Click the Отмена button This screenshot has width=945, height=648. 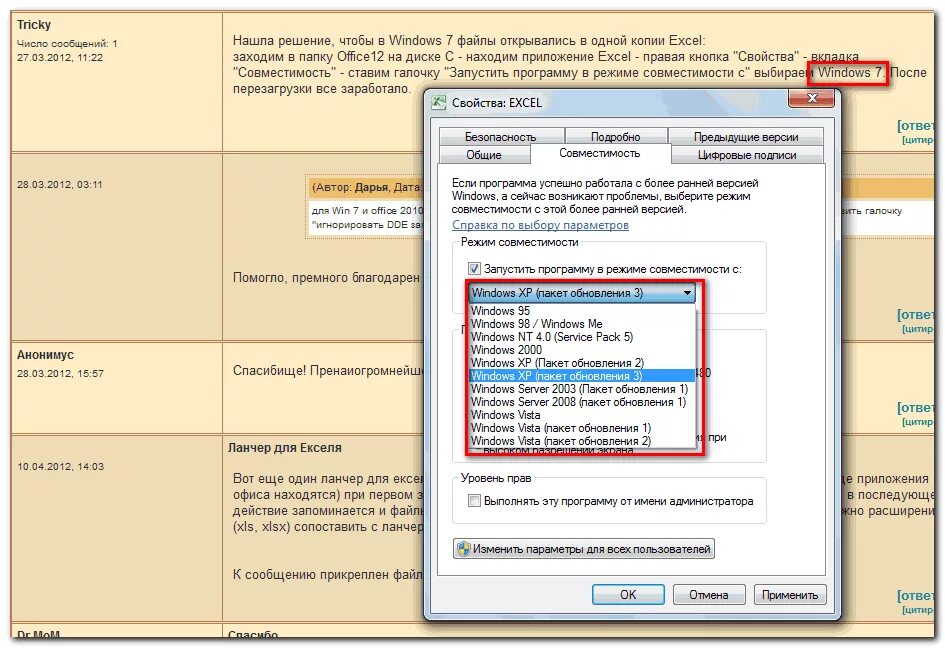pos(709,594)
